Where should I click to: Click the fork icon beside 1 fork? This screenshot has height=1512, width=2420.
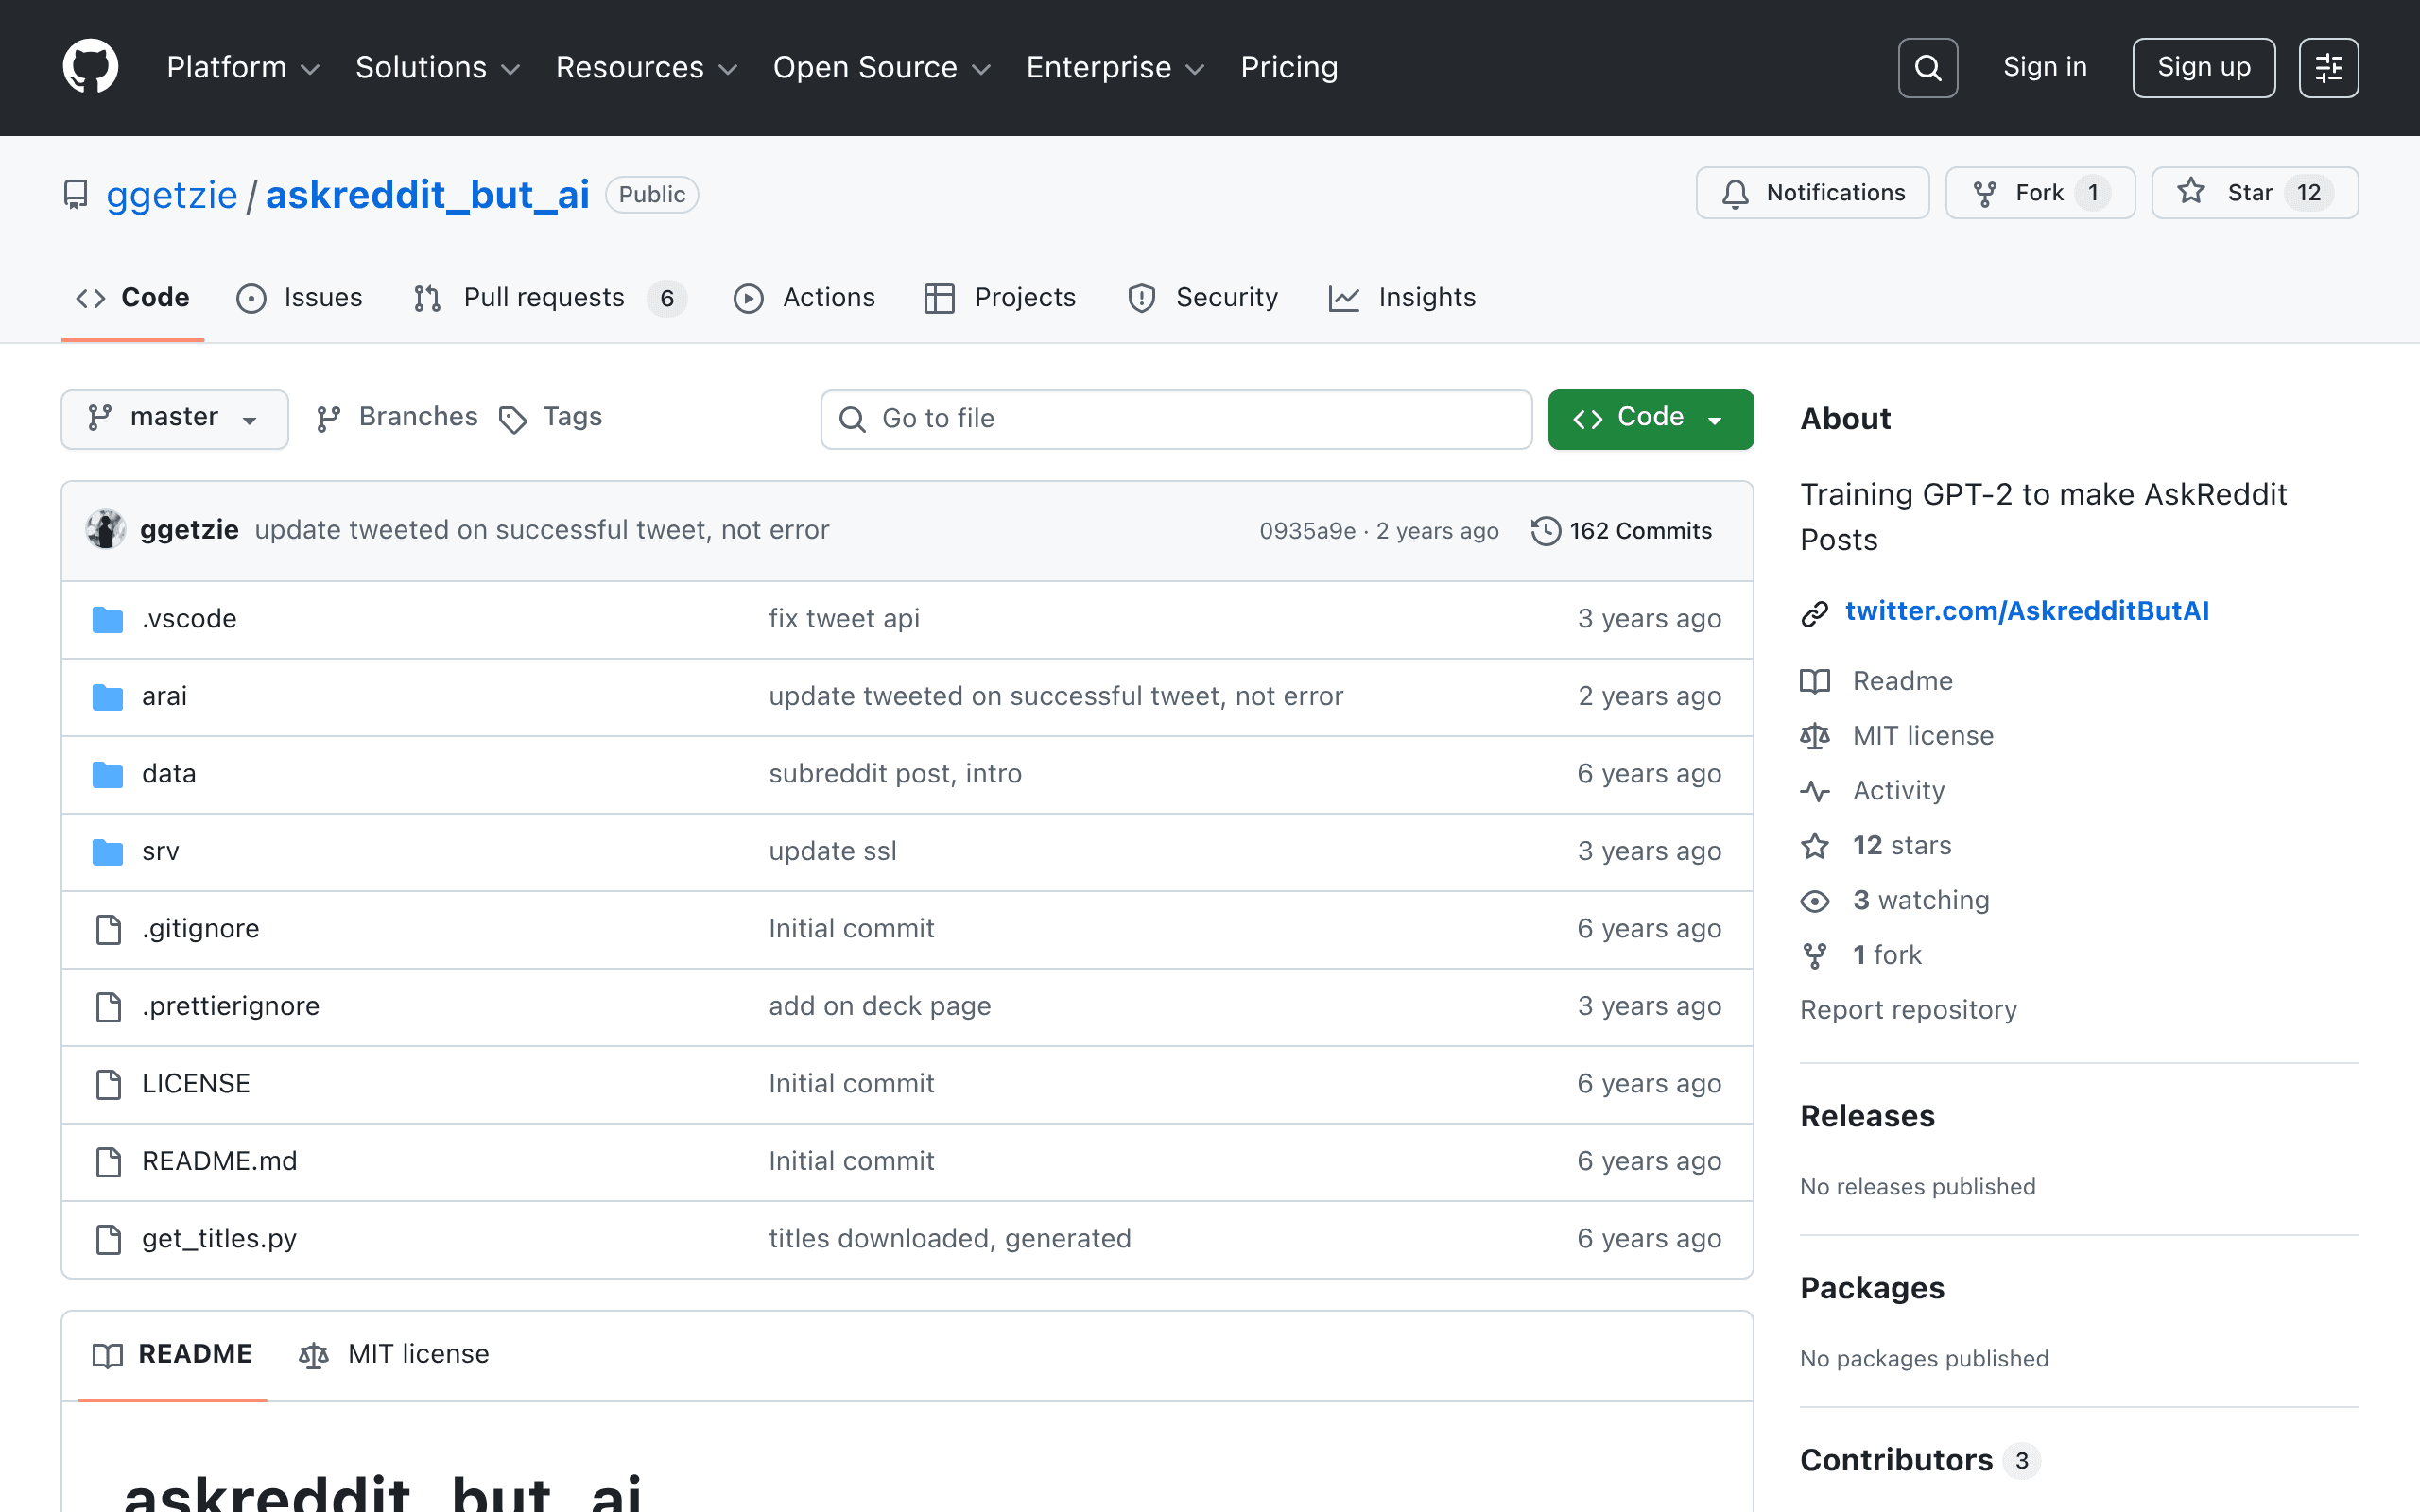(1814, 956)
